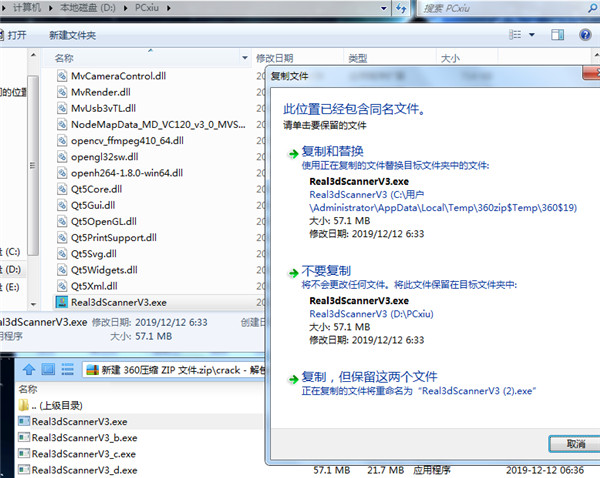Click the list view icon in 360zip
Viewport: 600px width, 478px height.
point(68,370)
